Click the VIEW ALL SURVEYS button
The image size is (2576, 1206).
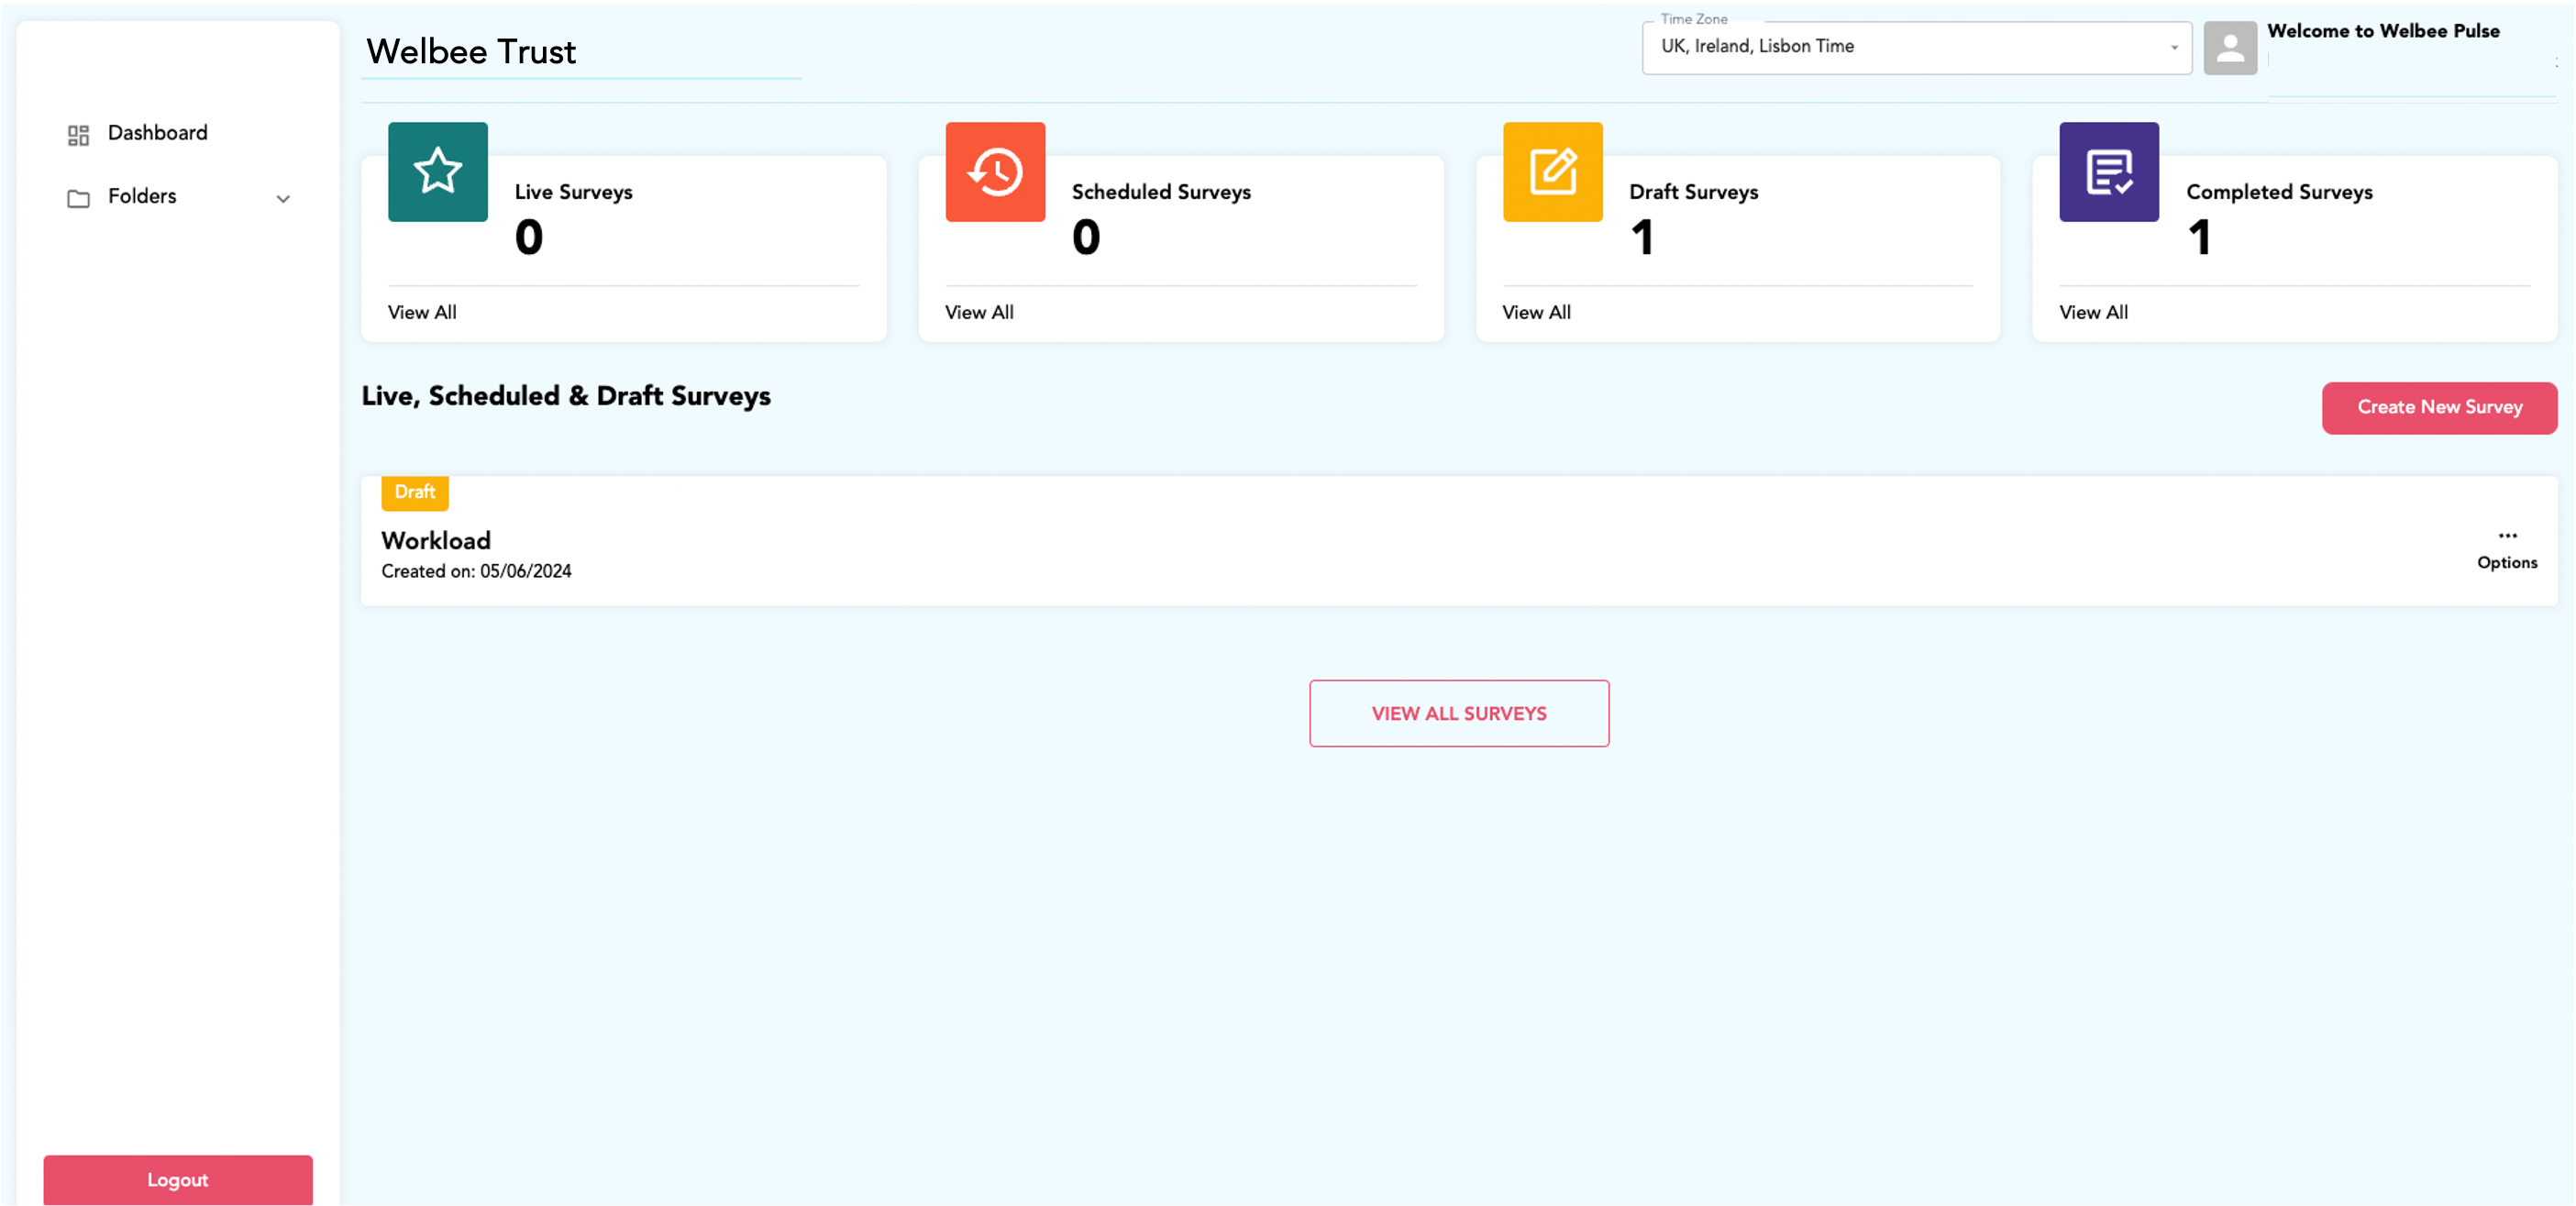1458,713
